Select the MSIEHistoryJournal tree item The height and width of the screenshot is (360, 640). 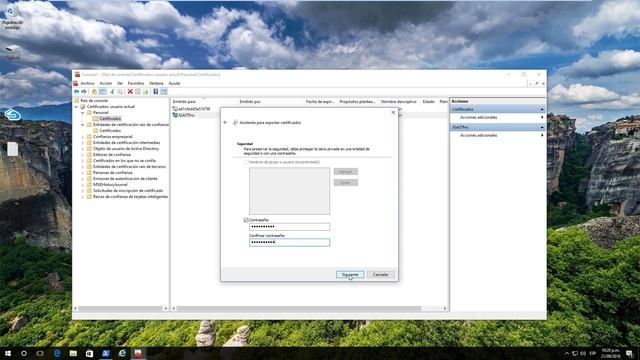(110, 184)
